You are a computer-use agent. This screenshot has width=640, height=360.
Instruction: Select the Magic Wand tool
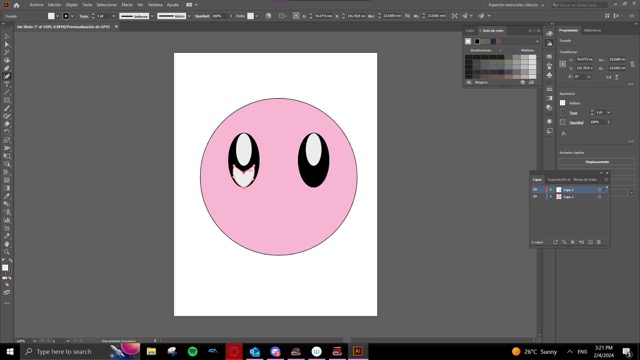(x=7, y=52)
